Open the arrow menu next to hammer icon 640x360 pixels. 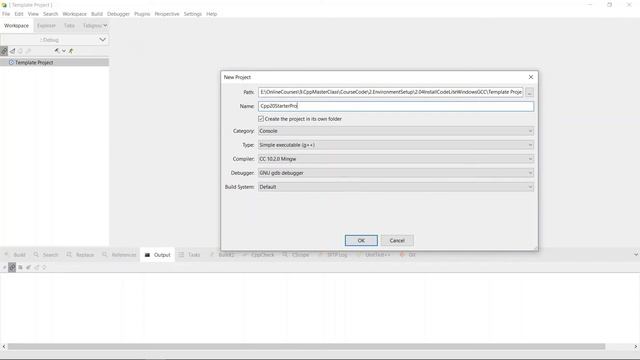point(64,51)
